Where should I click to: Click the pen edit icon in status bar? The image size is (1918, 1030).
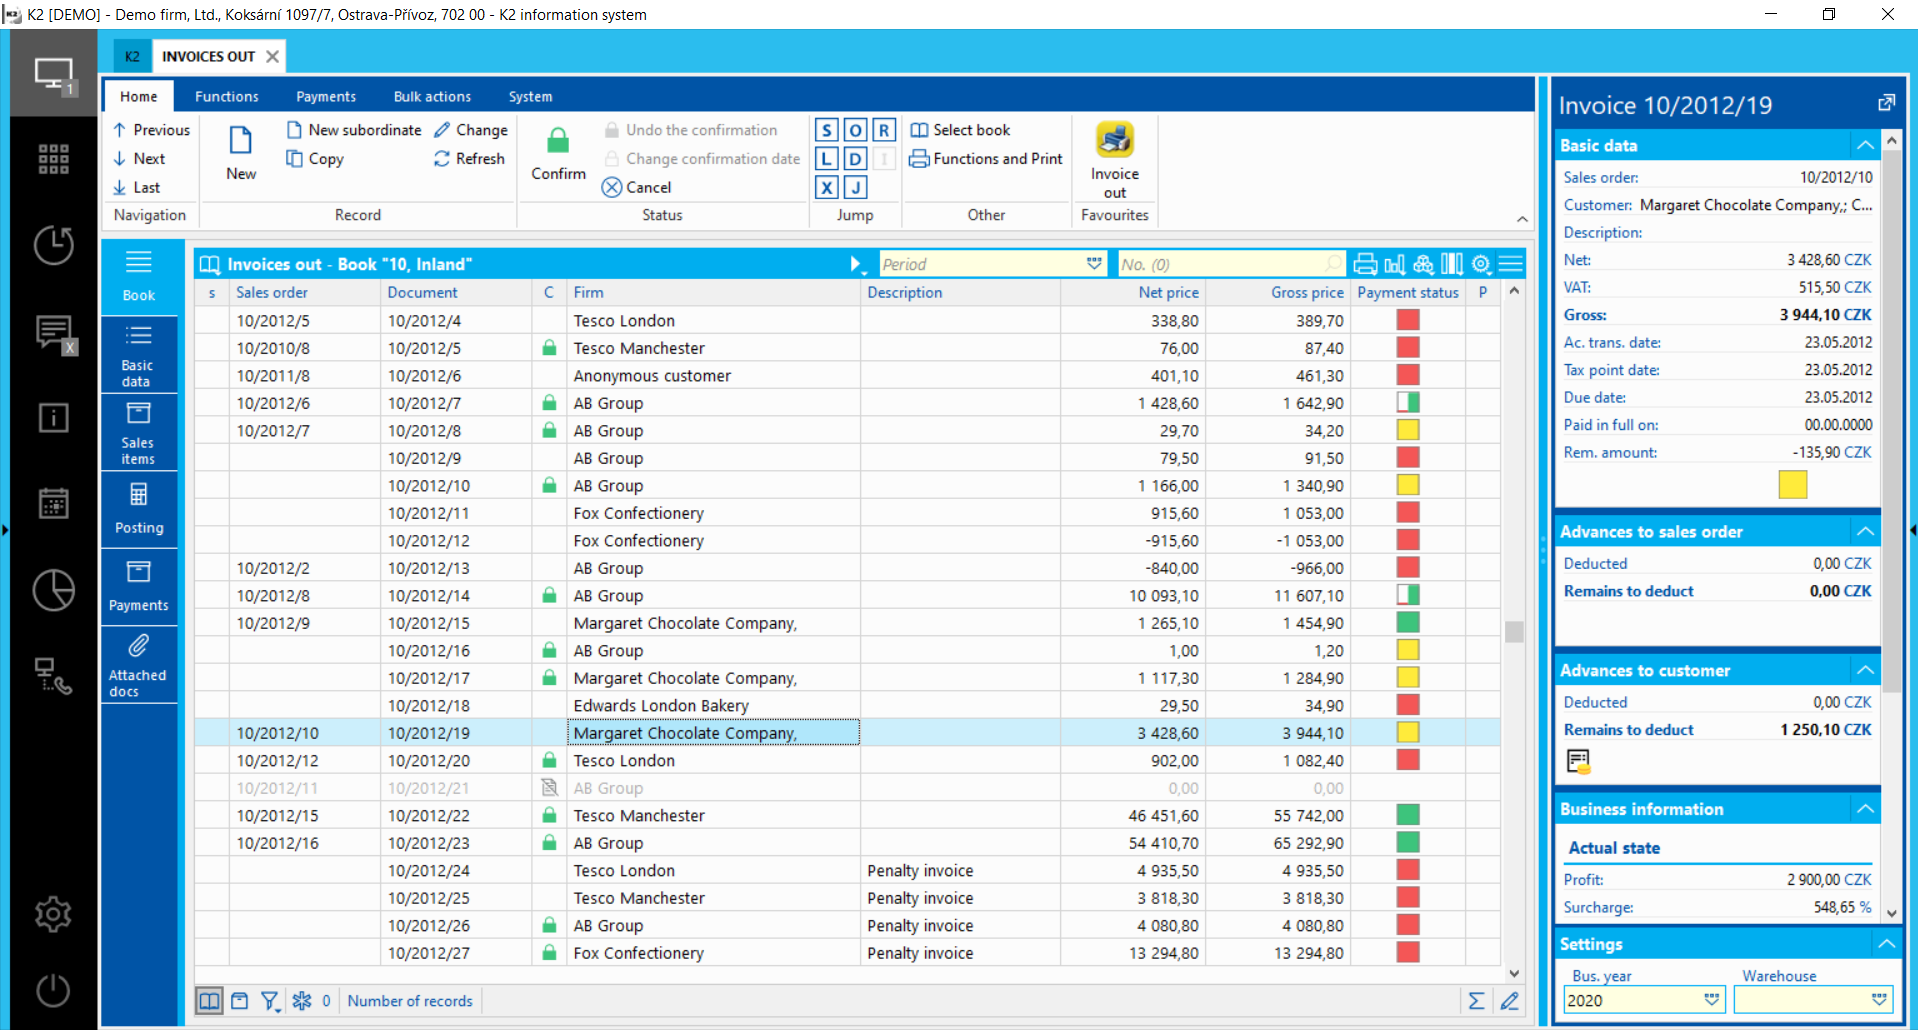pyautogui.click(x=1510, y=1001)
